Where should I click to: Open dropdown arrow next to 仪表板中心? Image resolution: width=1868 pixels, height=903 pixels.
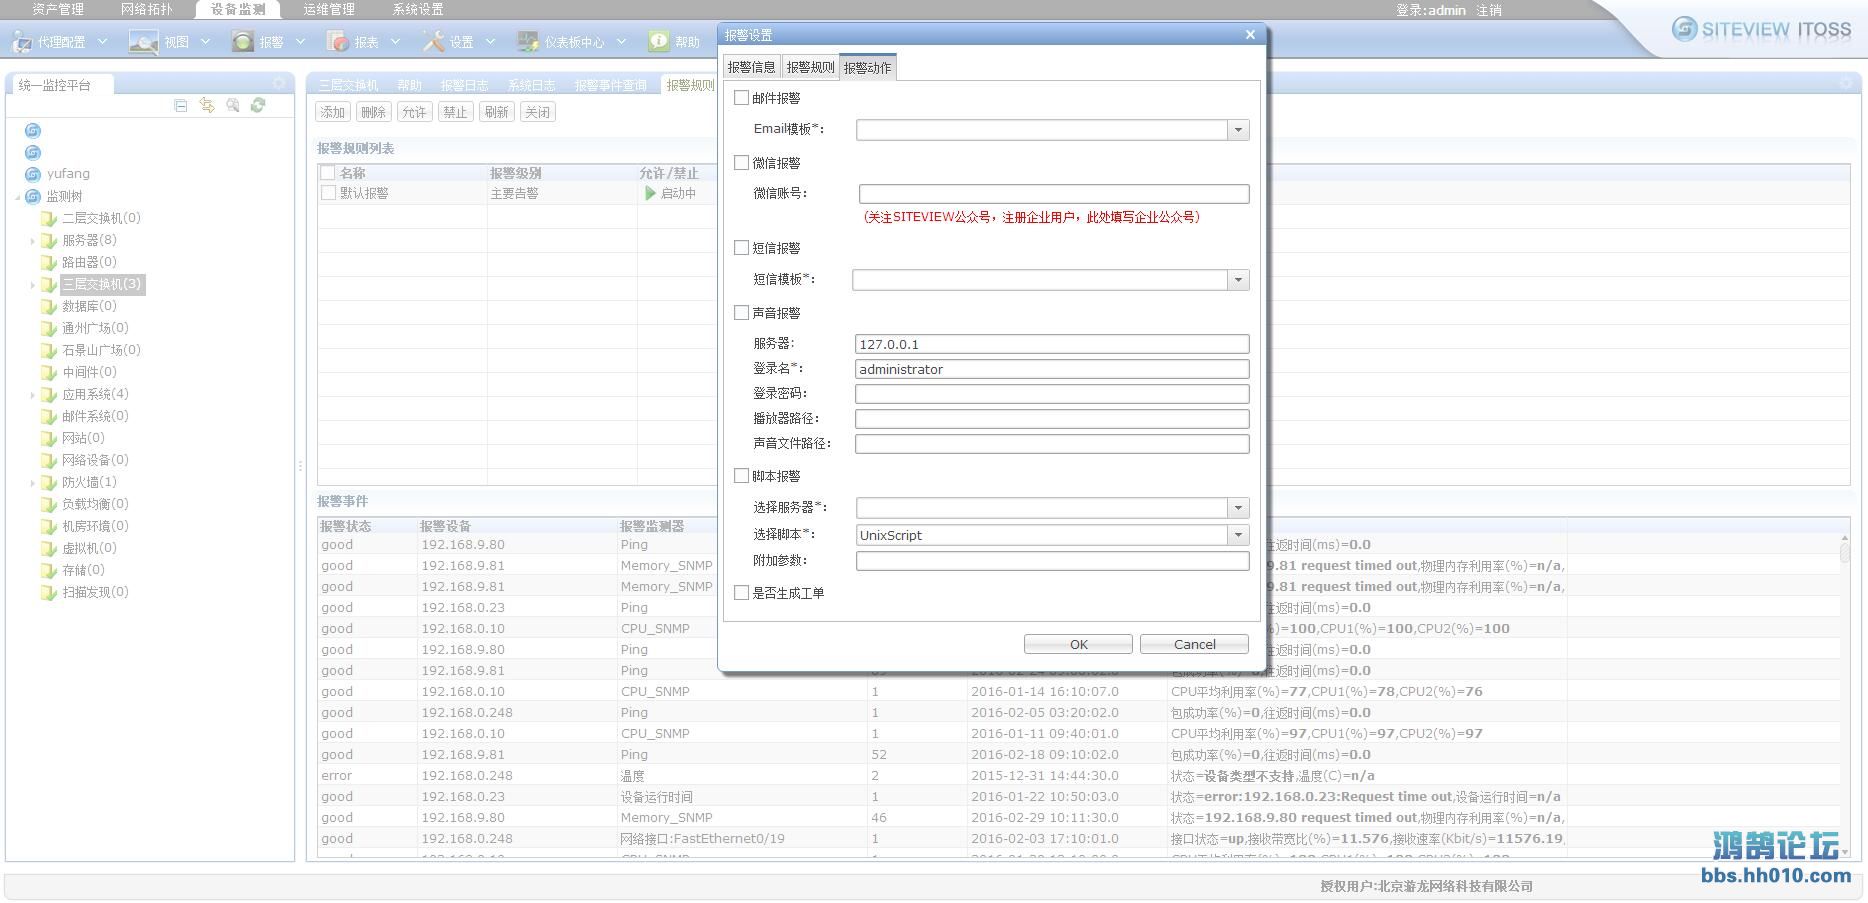tap(621, 42)
